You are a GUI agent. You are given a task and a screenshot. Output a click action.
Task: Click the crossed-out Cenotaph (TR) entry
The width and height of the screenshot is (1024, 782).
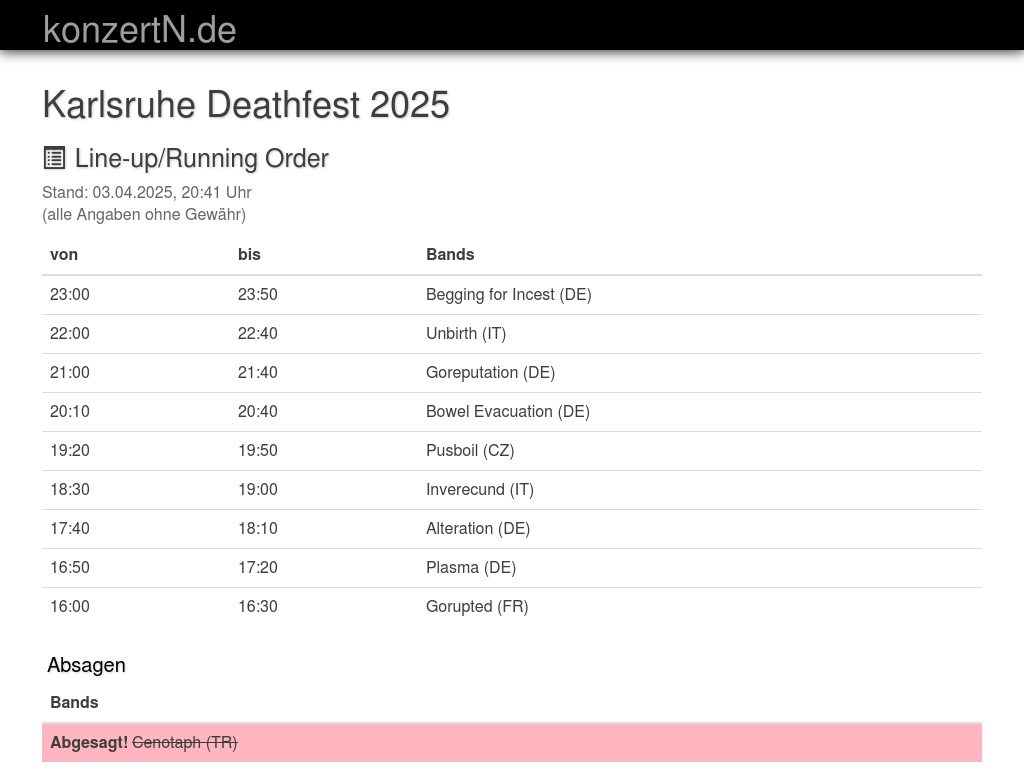(184, 742)
